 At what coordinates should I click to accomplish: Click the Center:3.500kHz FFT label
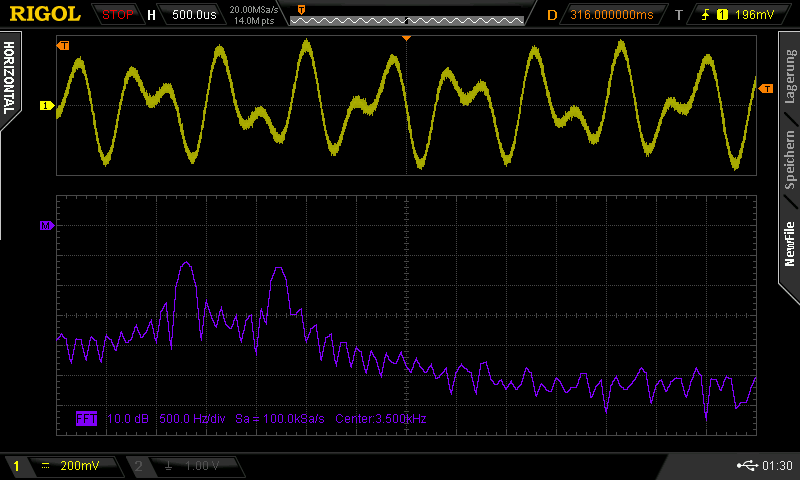tap(381, 419)
